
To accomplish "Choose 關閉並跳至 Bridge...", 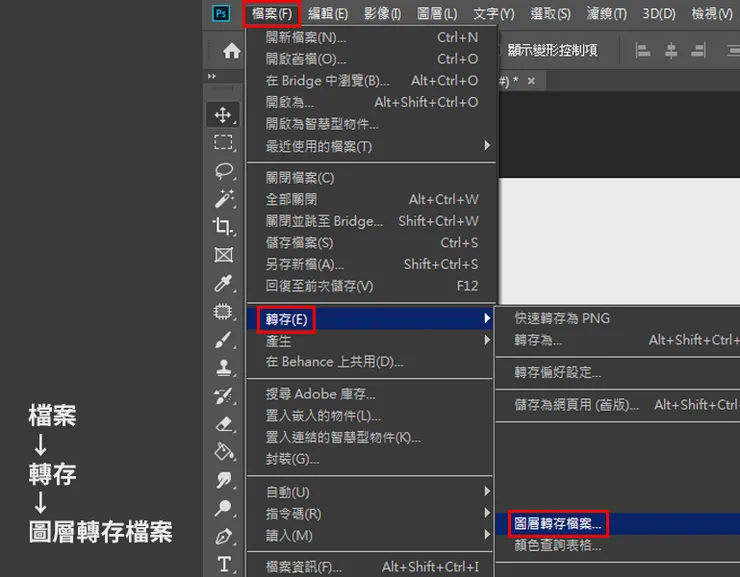I will point(371,221).
